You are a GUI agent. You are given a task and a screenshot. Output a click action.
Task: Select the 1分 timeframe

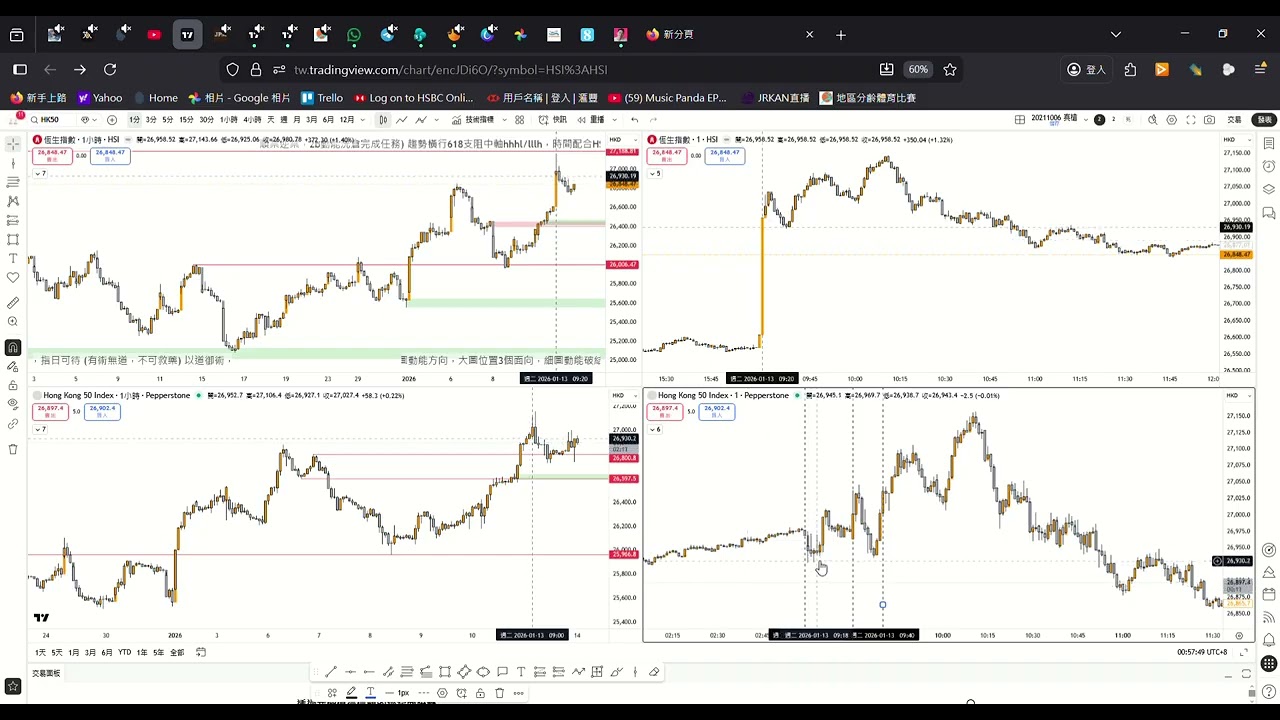[x=134, y=119]
